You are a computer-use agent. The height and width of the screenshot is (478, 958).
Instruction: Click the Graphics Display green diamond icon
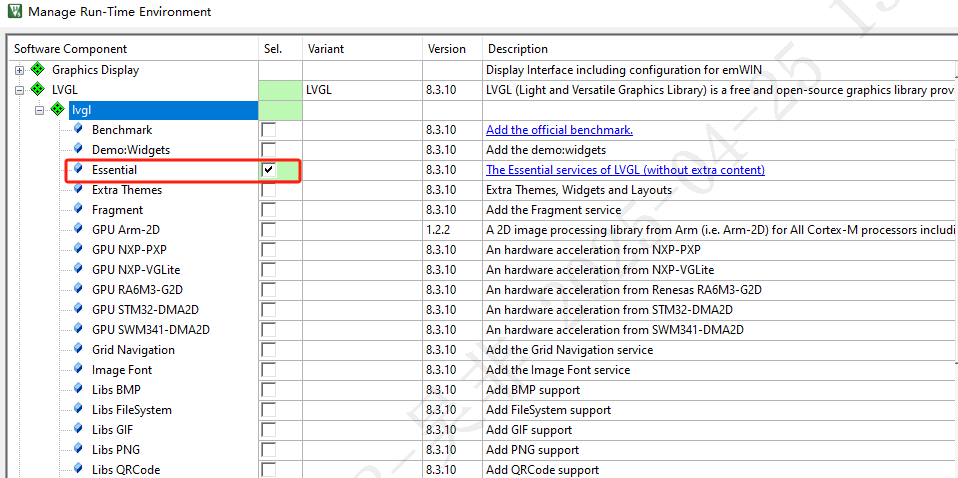(x=38, y=70)
